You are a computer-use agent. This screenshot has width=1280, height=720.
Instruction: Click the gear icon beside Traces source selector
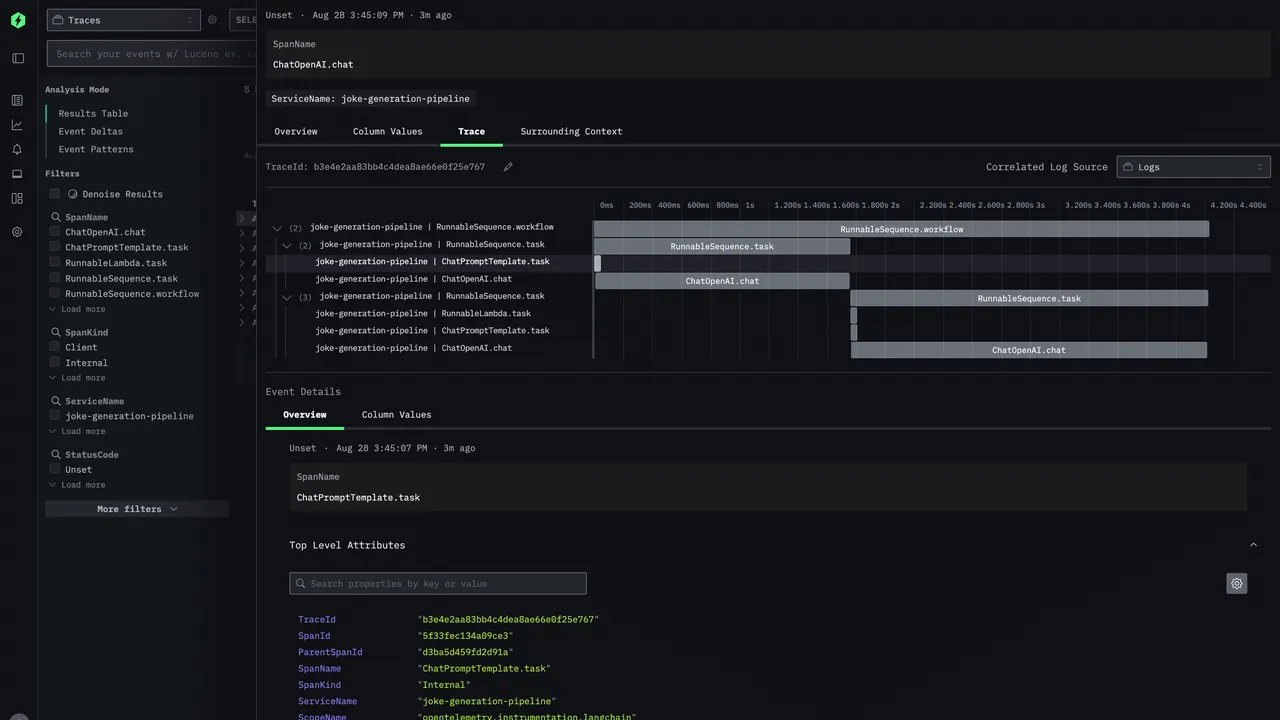pos(212,20)
